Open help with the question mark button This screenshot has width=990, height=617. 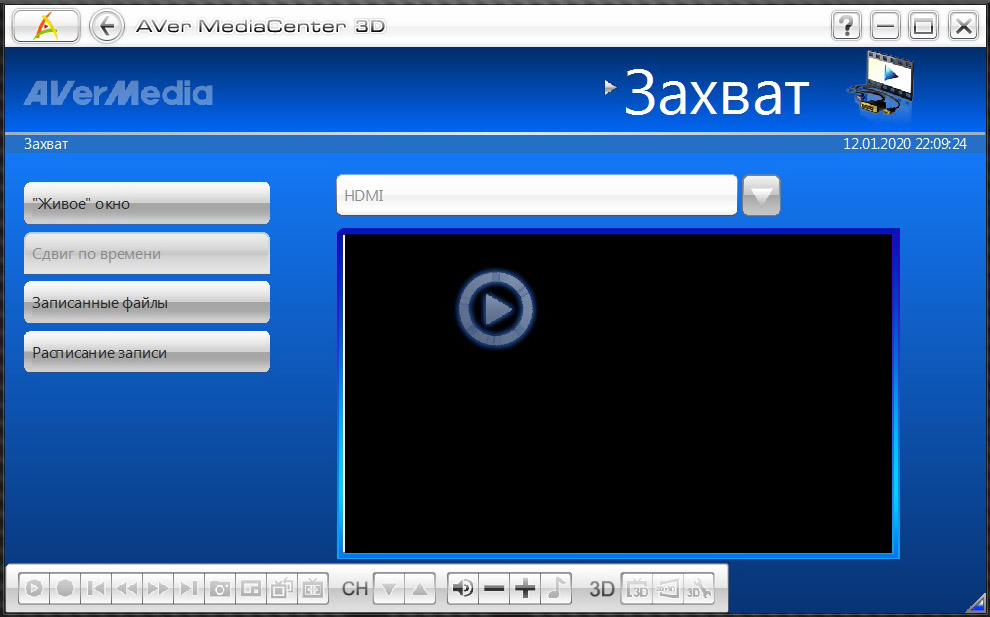[846, 27]
